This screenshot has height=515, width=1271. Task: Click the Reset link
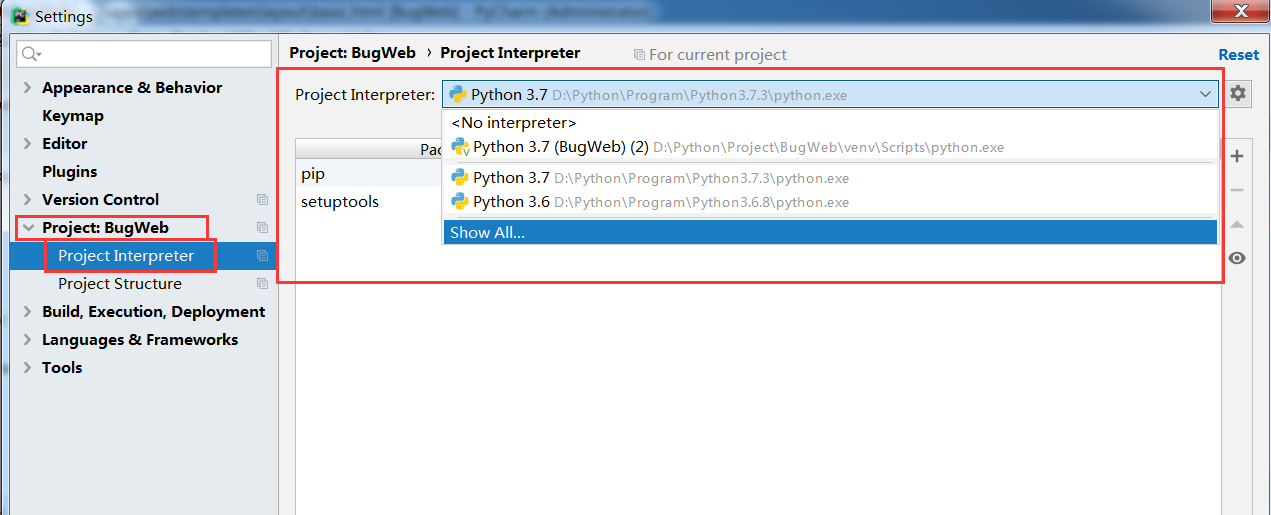1238,55
